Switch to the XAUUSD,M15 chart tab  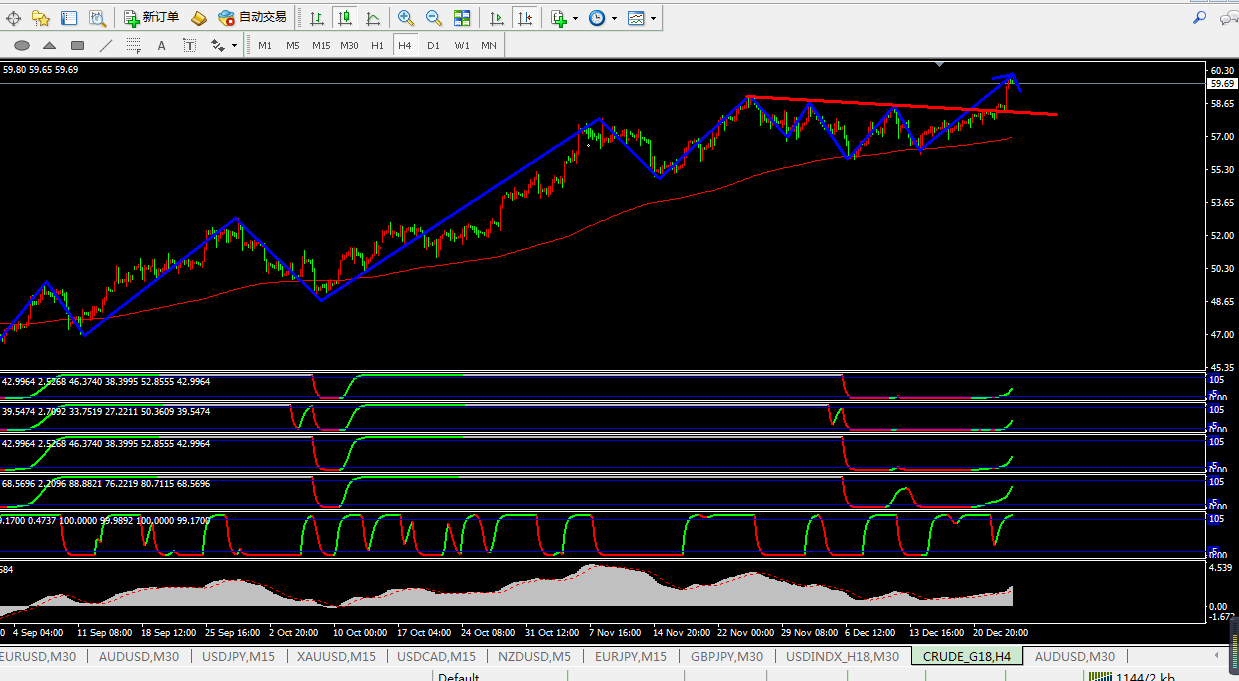point(336,656)
